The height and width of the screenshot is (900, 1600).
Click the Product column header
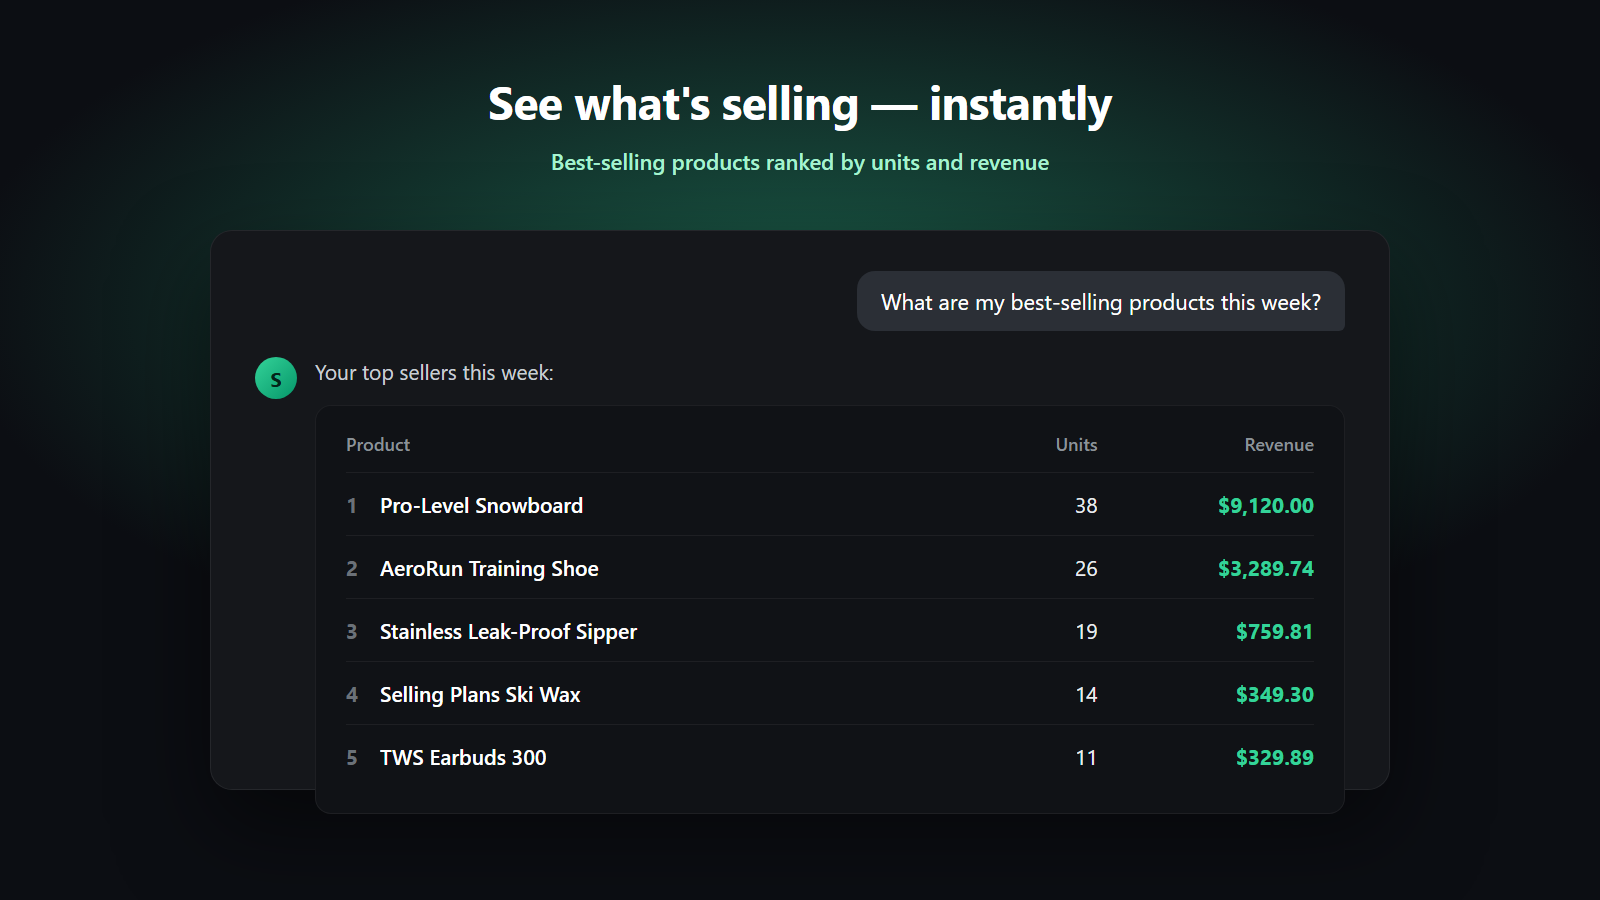[x=378, y=445]
